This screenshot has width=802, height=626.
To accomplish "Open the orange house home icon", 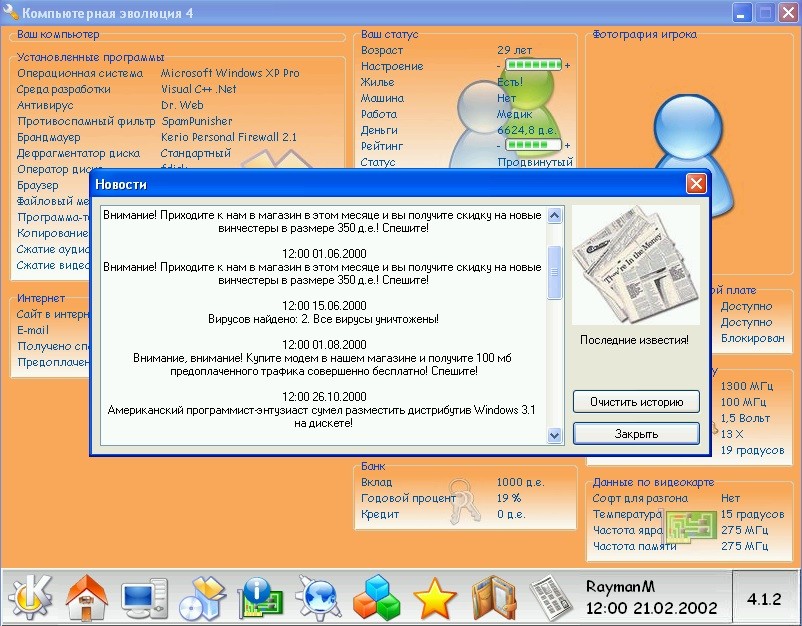I will 86,597.
